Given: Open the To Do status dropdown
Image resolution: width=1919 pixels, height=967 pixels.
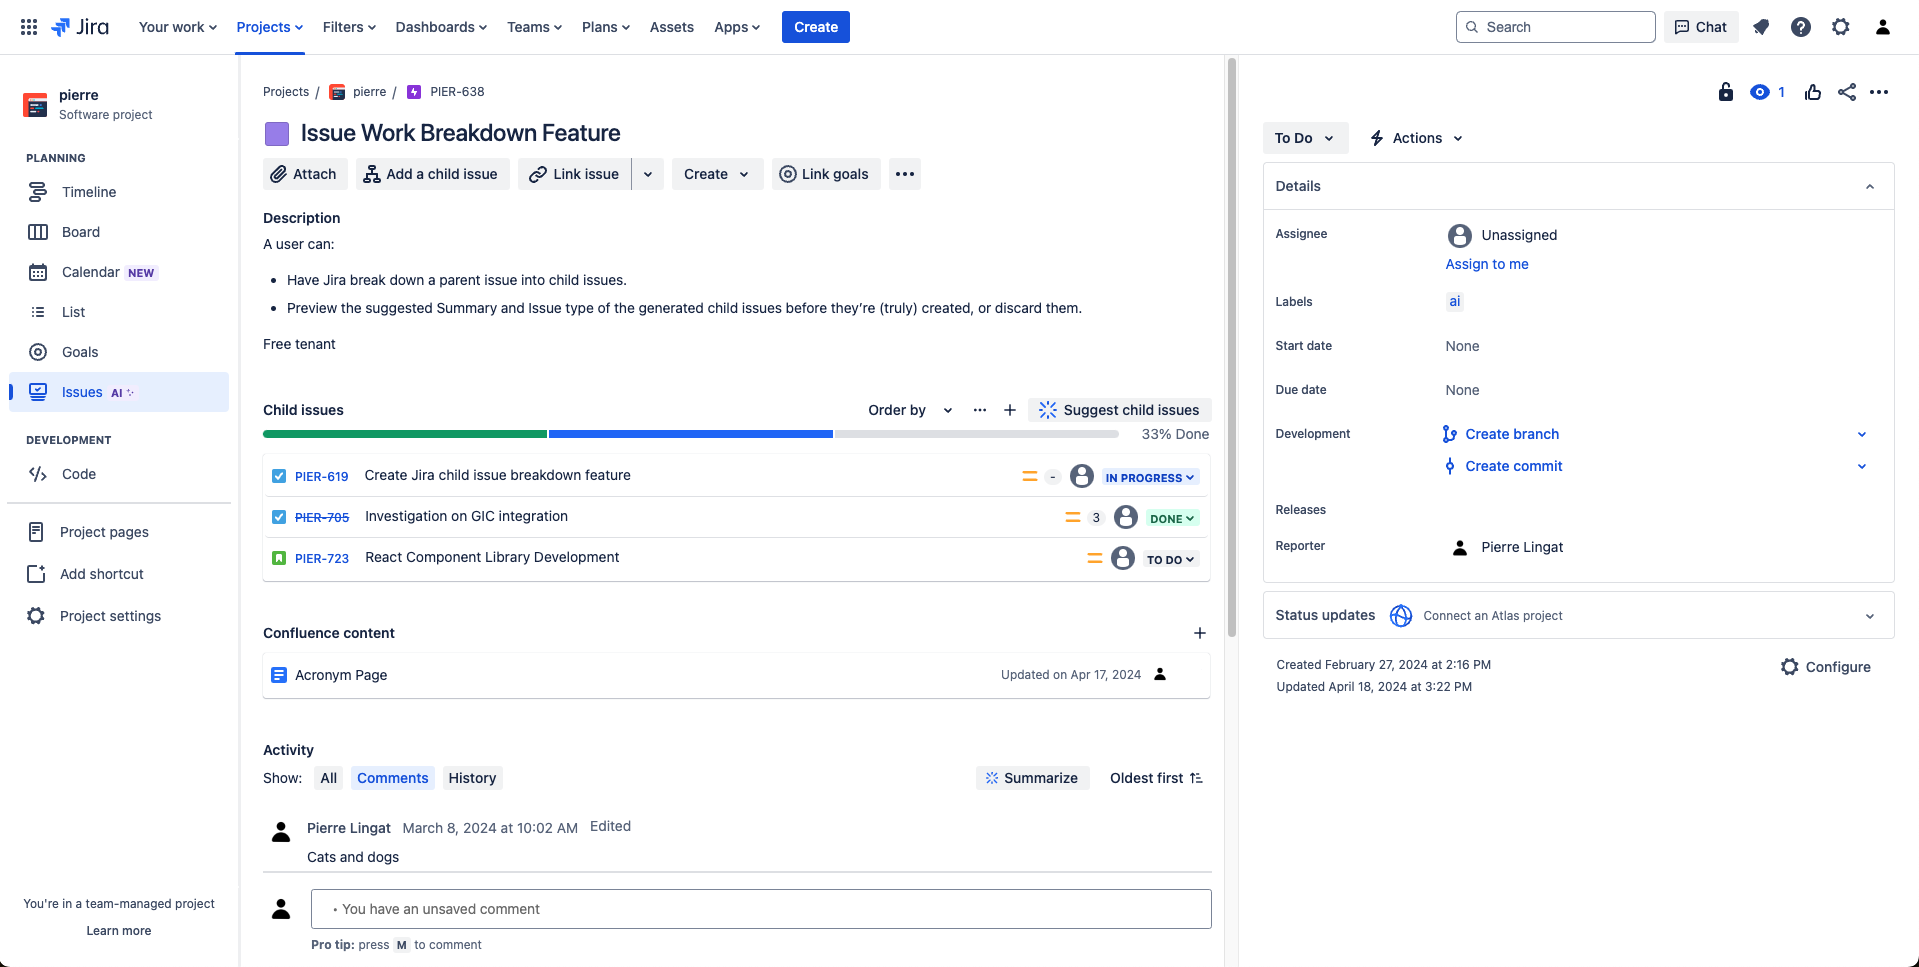Looking at the screenshot, I should coord(1305,138).
